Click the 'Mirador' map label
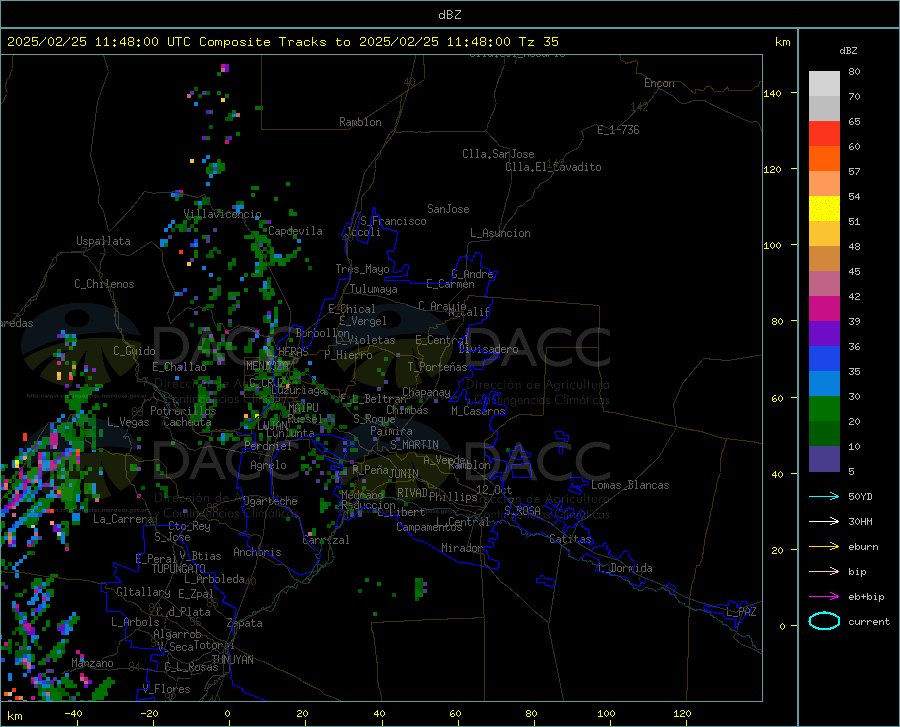 pyautogui.click(x=461, y=549)
